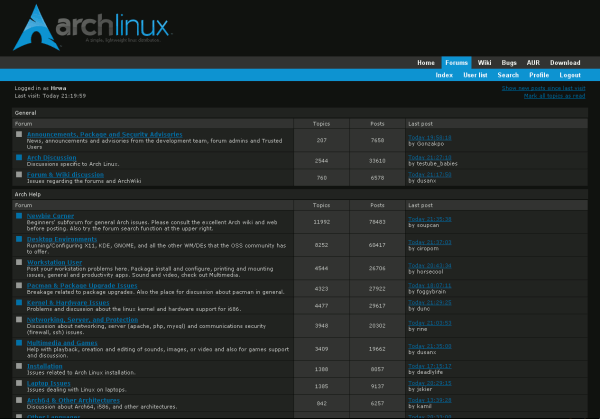This screenshot has height=419, width=600.
Task: Open the Wiki tab
Action: coord(484,63)
